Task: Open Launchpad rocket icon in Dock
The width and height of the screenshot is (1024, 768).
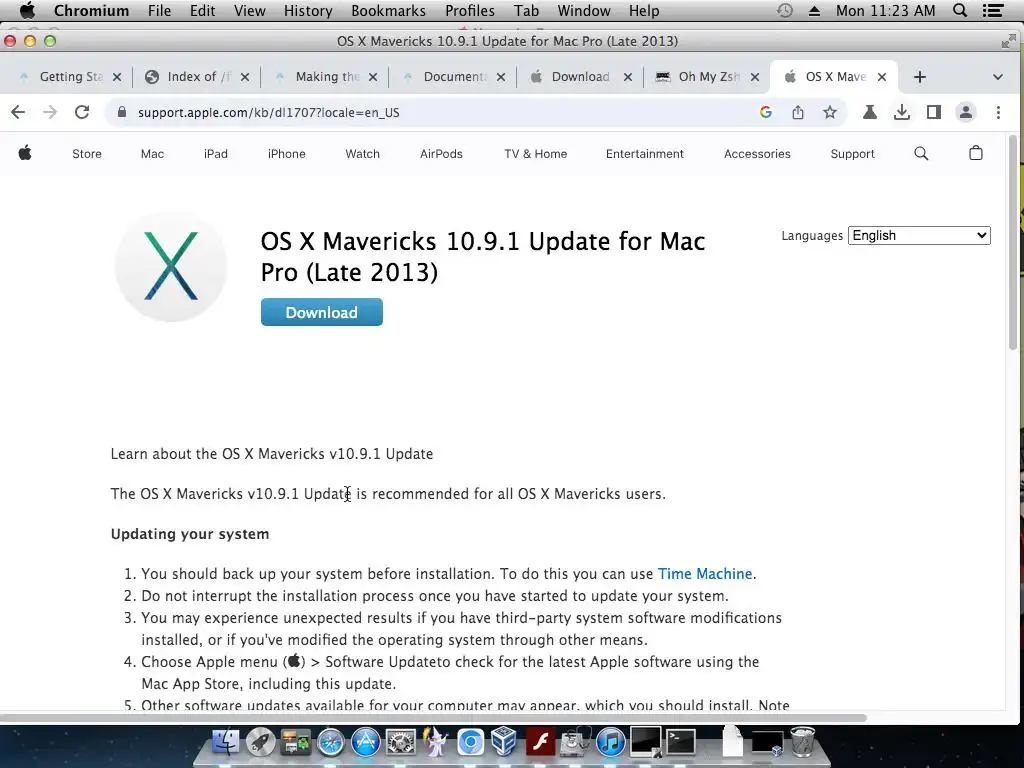Action: pos(261,743)
